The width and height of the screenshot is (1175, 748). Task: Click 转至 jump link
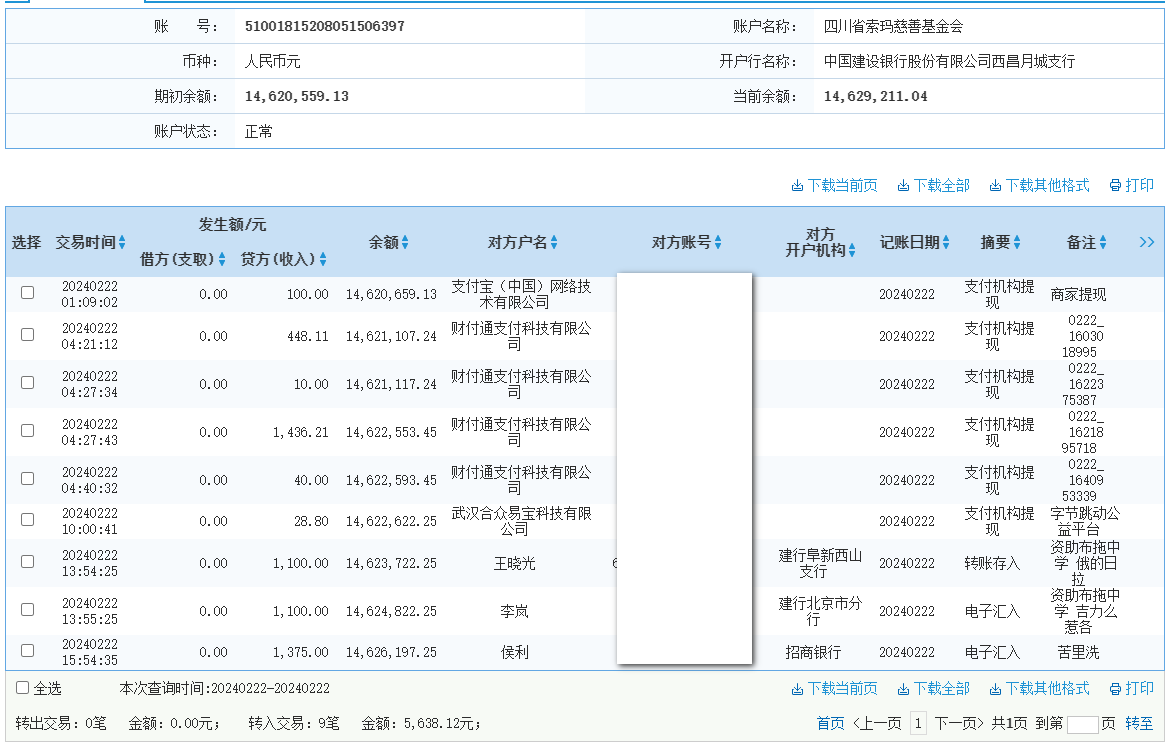pyautogui.click(x=1139, y=723)
